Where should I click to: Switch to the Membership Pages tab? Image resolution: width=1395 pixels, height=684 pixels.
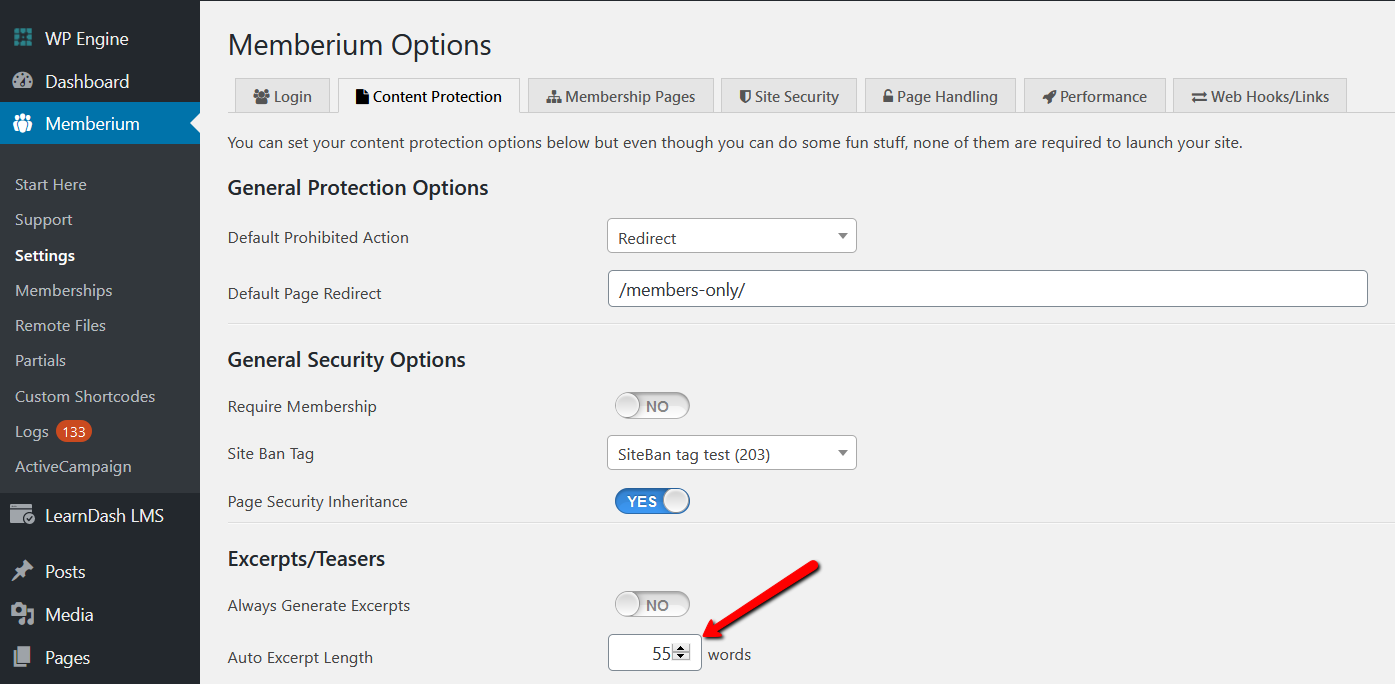click(620, 96)
